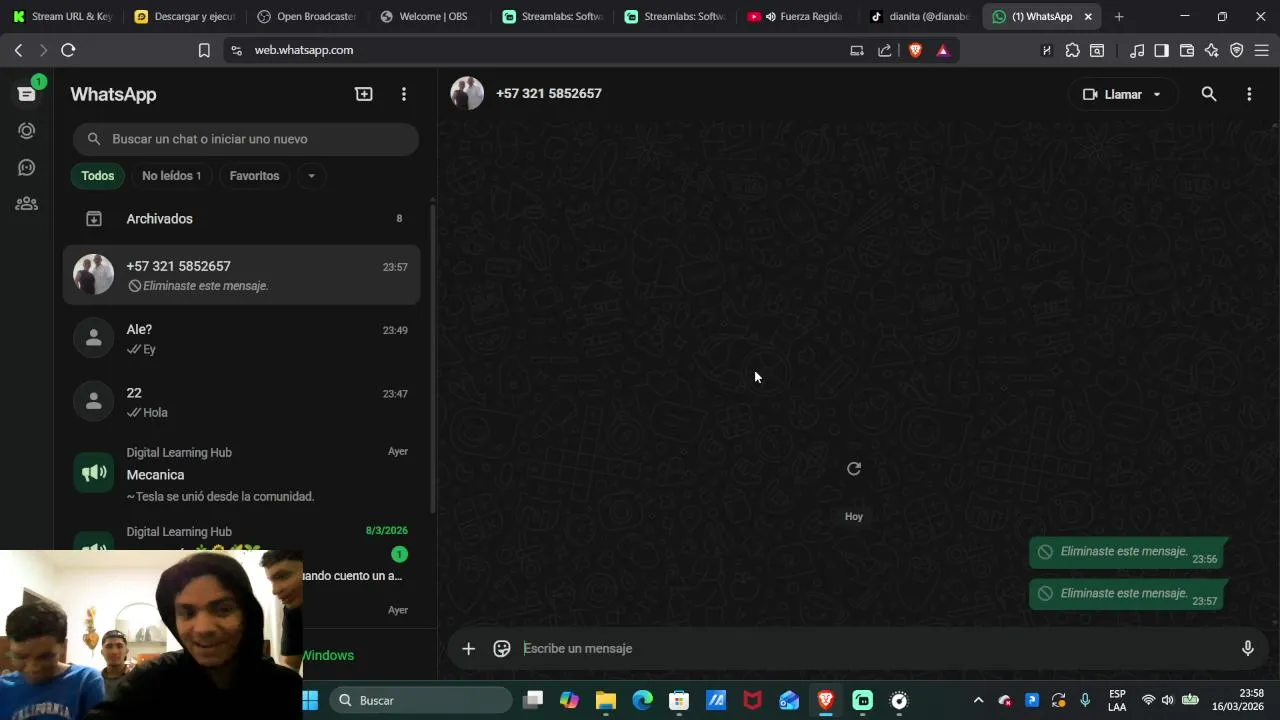Click the share page icon in address bar
Viewport: 1280px width, 720px height.
click(884, 50)
